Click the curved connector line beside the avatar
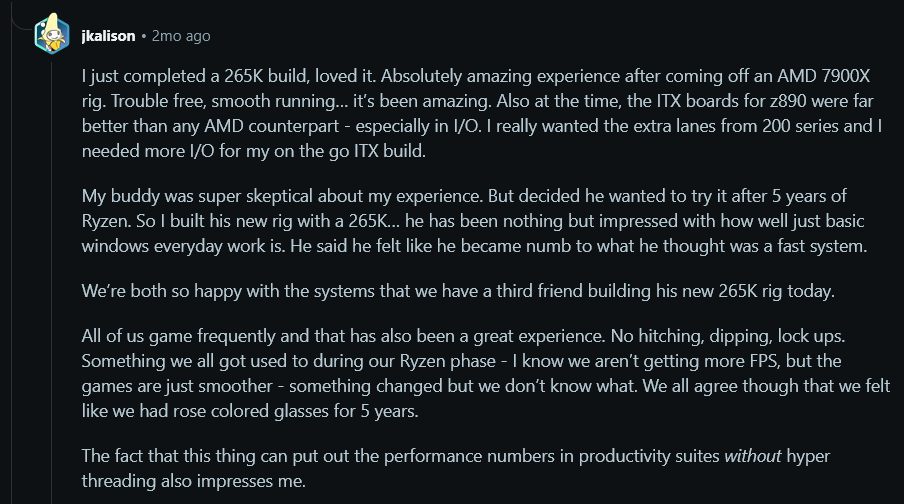The image size is (904, 504). coord(22,22)
